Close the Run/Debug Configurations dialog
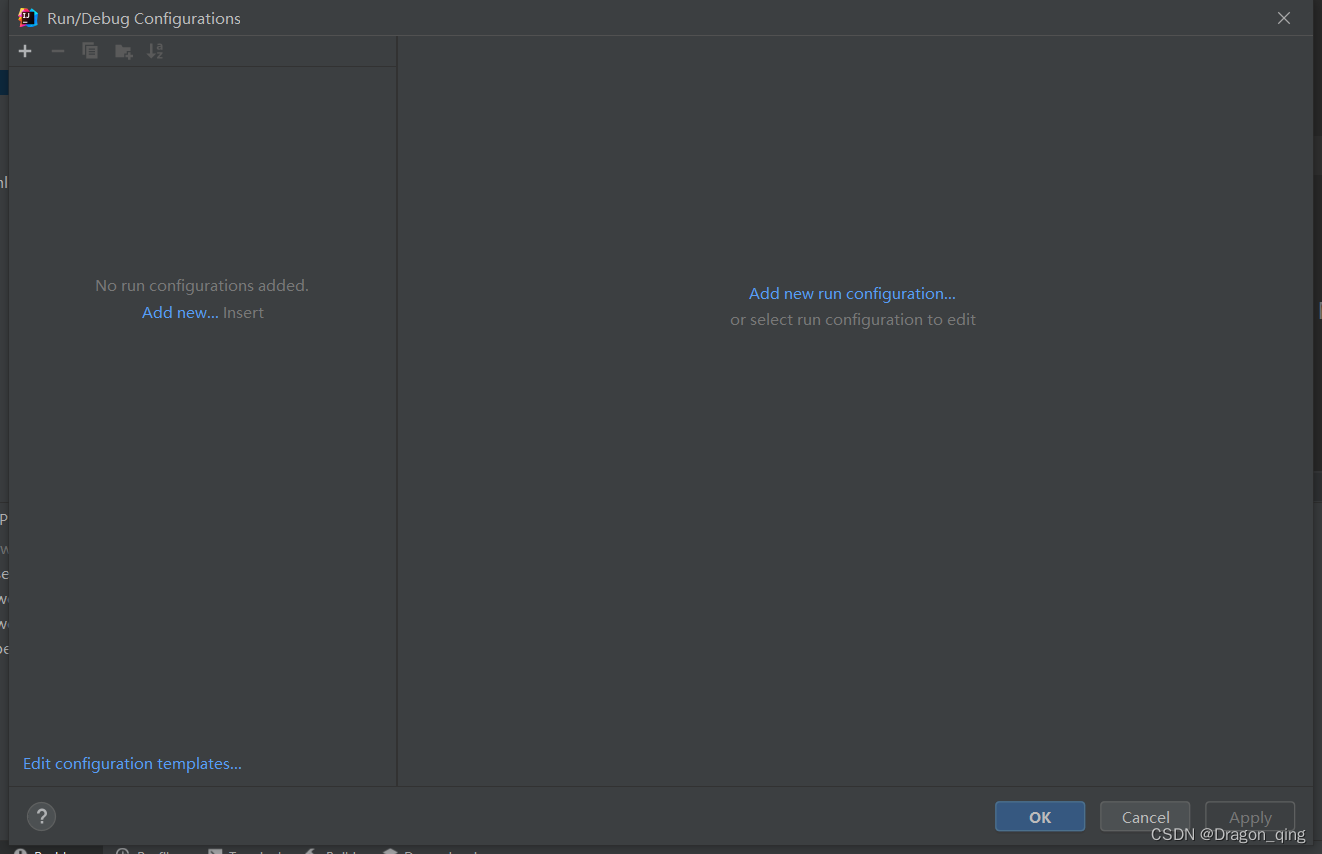This screenshot has height=854, width=1322. (1284, 18)
